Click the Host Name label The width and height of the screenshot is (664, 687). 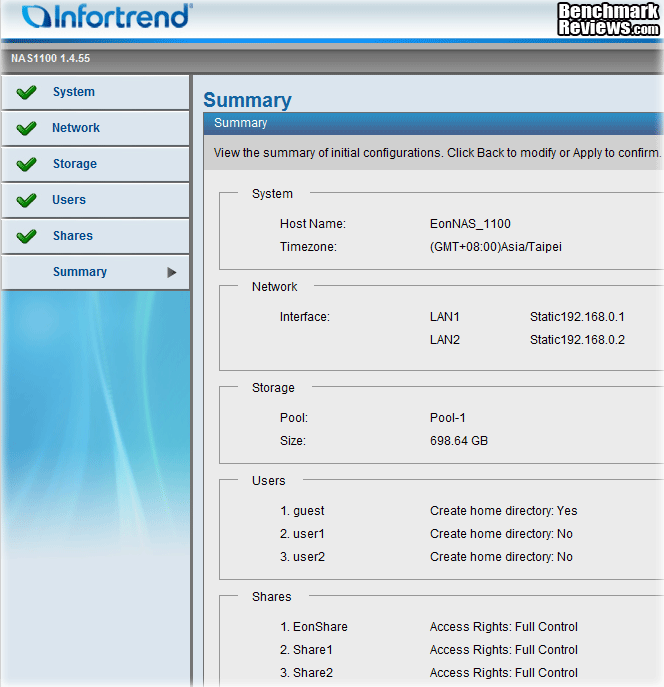(313, 224)
